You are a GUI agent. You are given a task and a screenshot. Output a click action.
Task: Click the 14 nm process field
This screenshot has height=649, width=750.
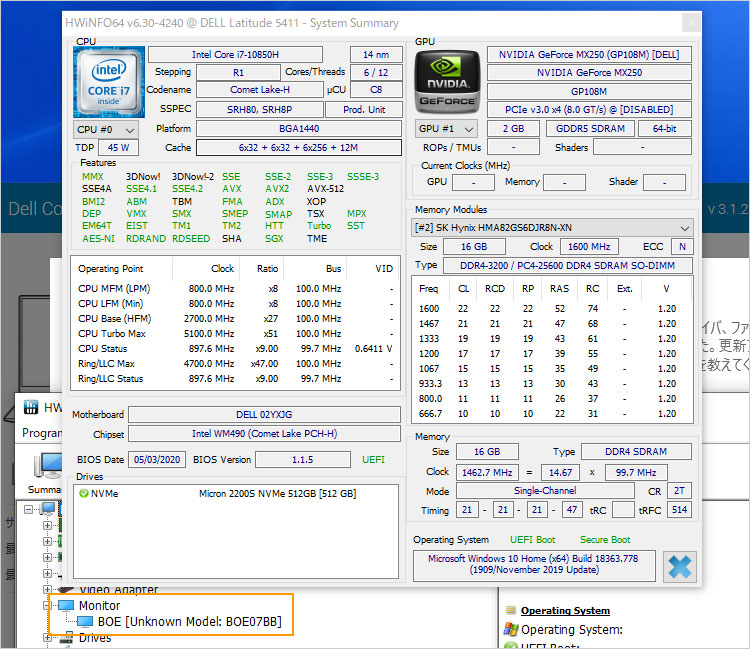coord(376,55)
